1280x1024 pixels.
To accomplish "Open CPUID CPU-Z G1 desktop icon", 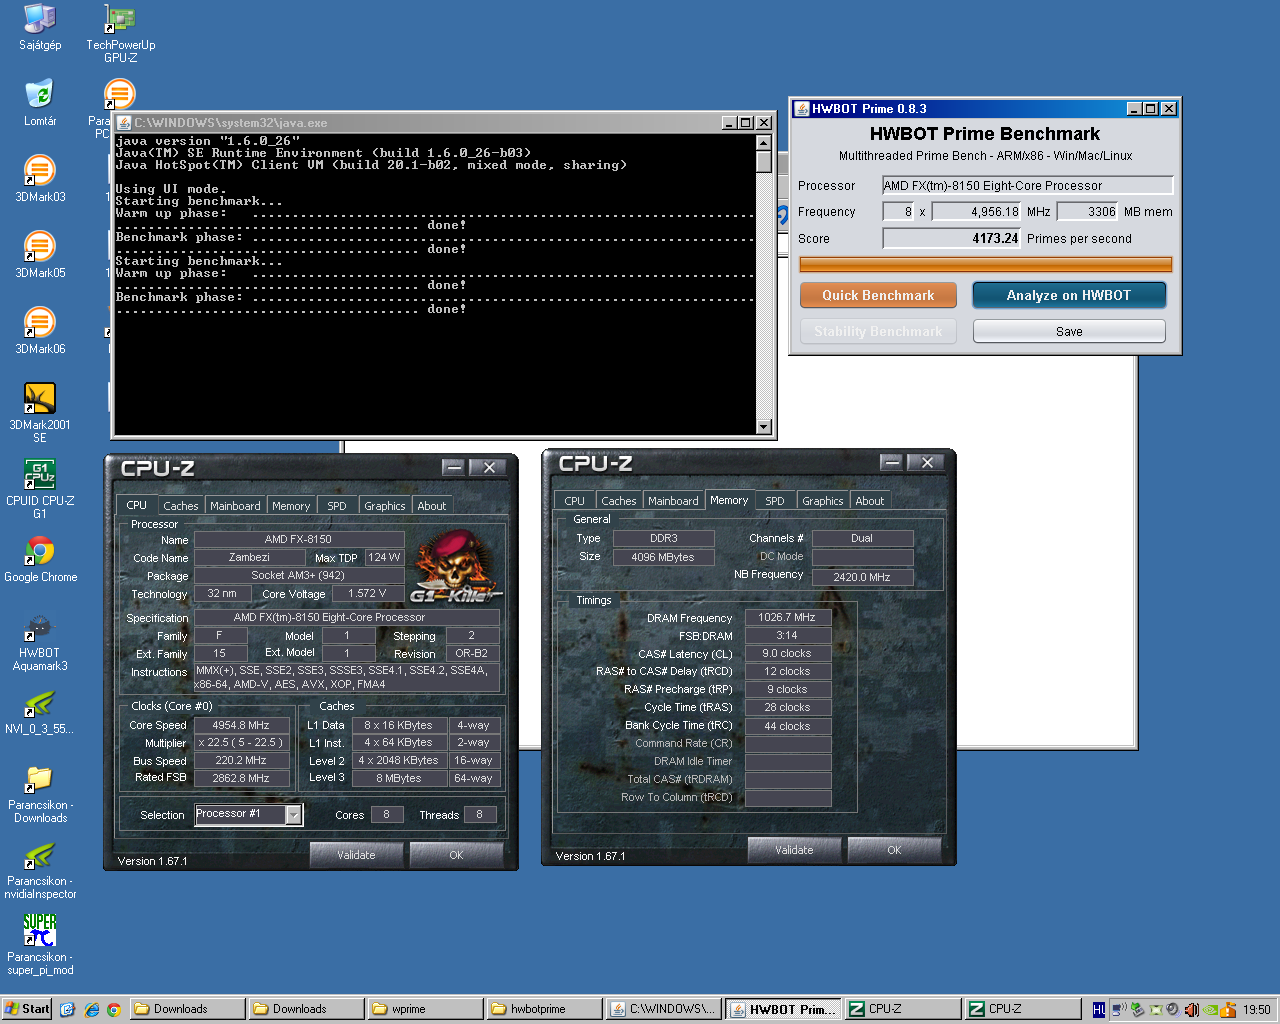I will (40, 489).
